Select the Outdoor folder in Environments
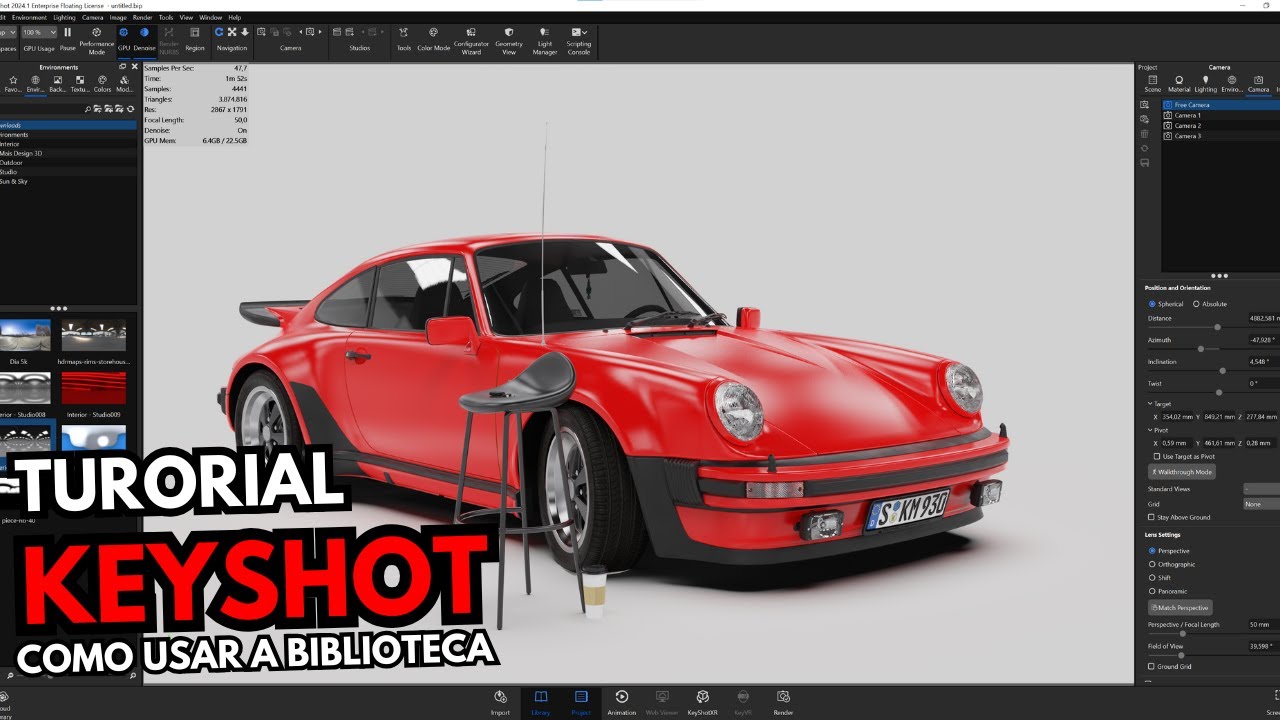Screen dimensions: 1280x720 coord(68,162)
